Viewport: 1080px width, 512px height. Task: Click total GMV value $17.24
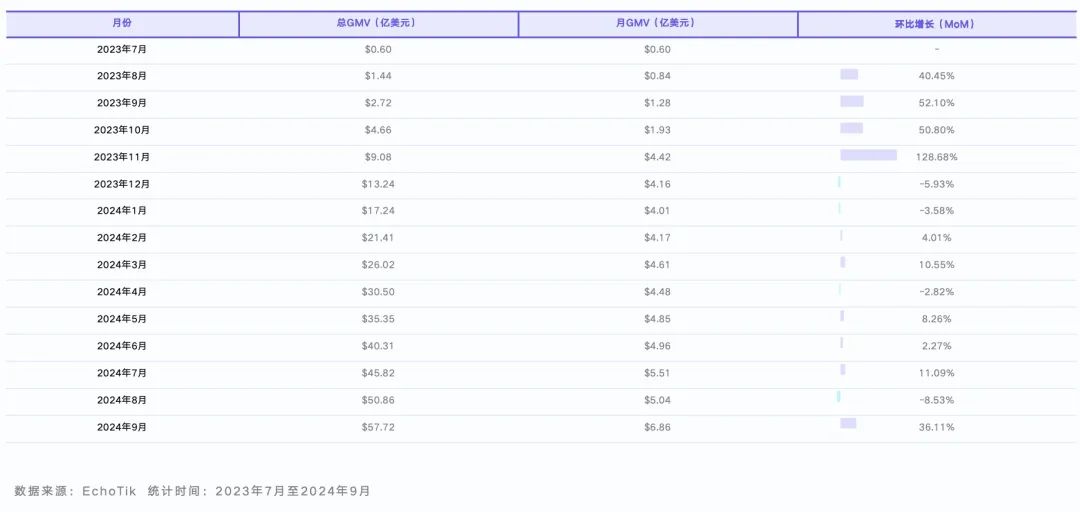378,211
